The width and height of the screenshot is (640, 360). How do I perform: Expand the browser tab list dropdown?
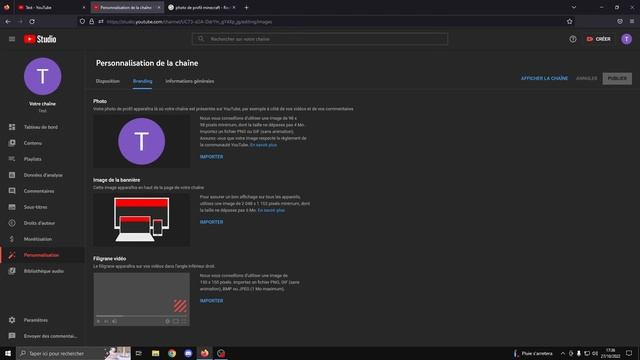coord(574,7)
